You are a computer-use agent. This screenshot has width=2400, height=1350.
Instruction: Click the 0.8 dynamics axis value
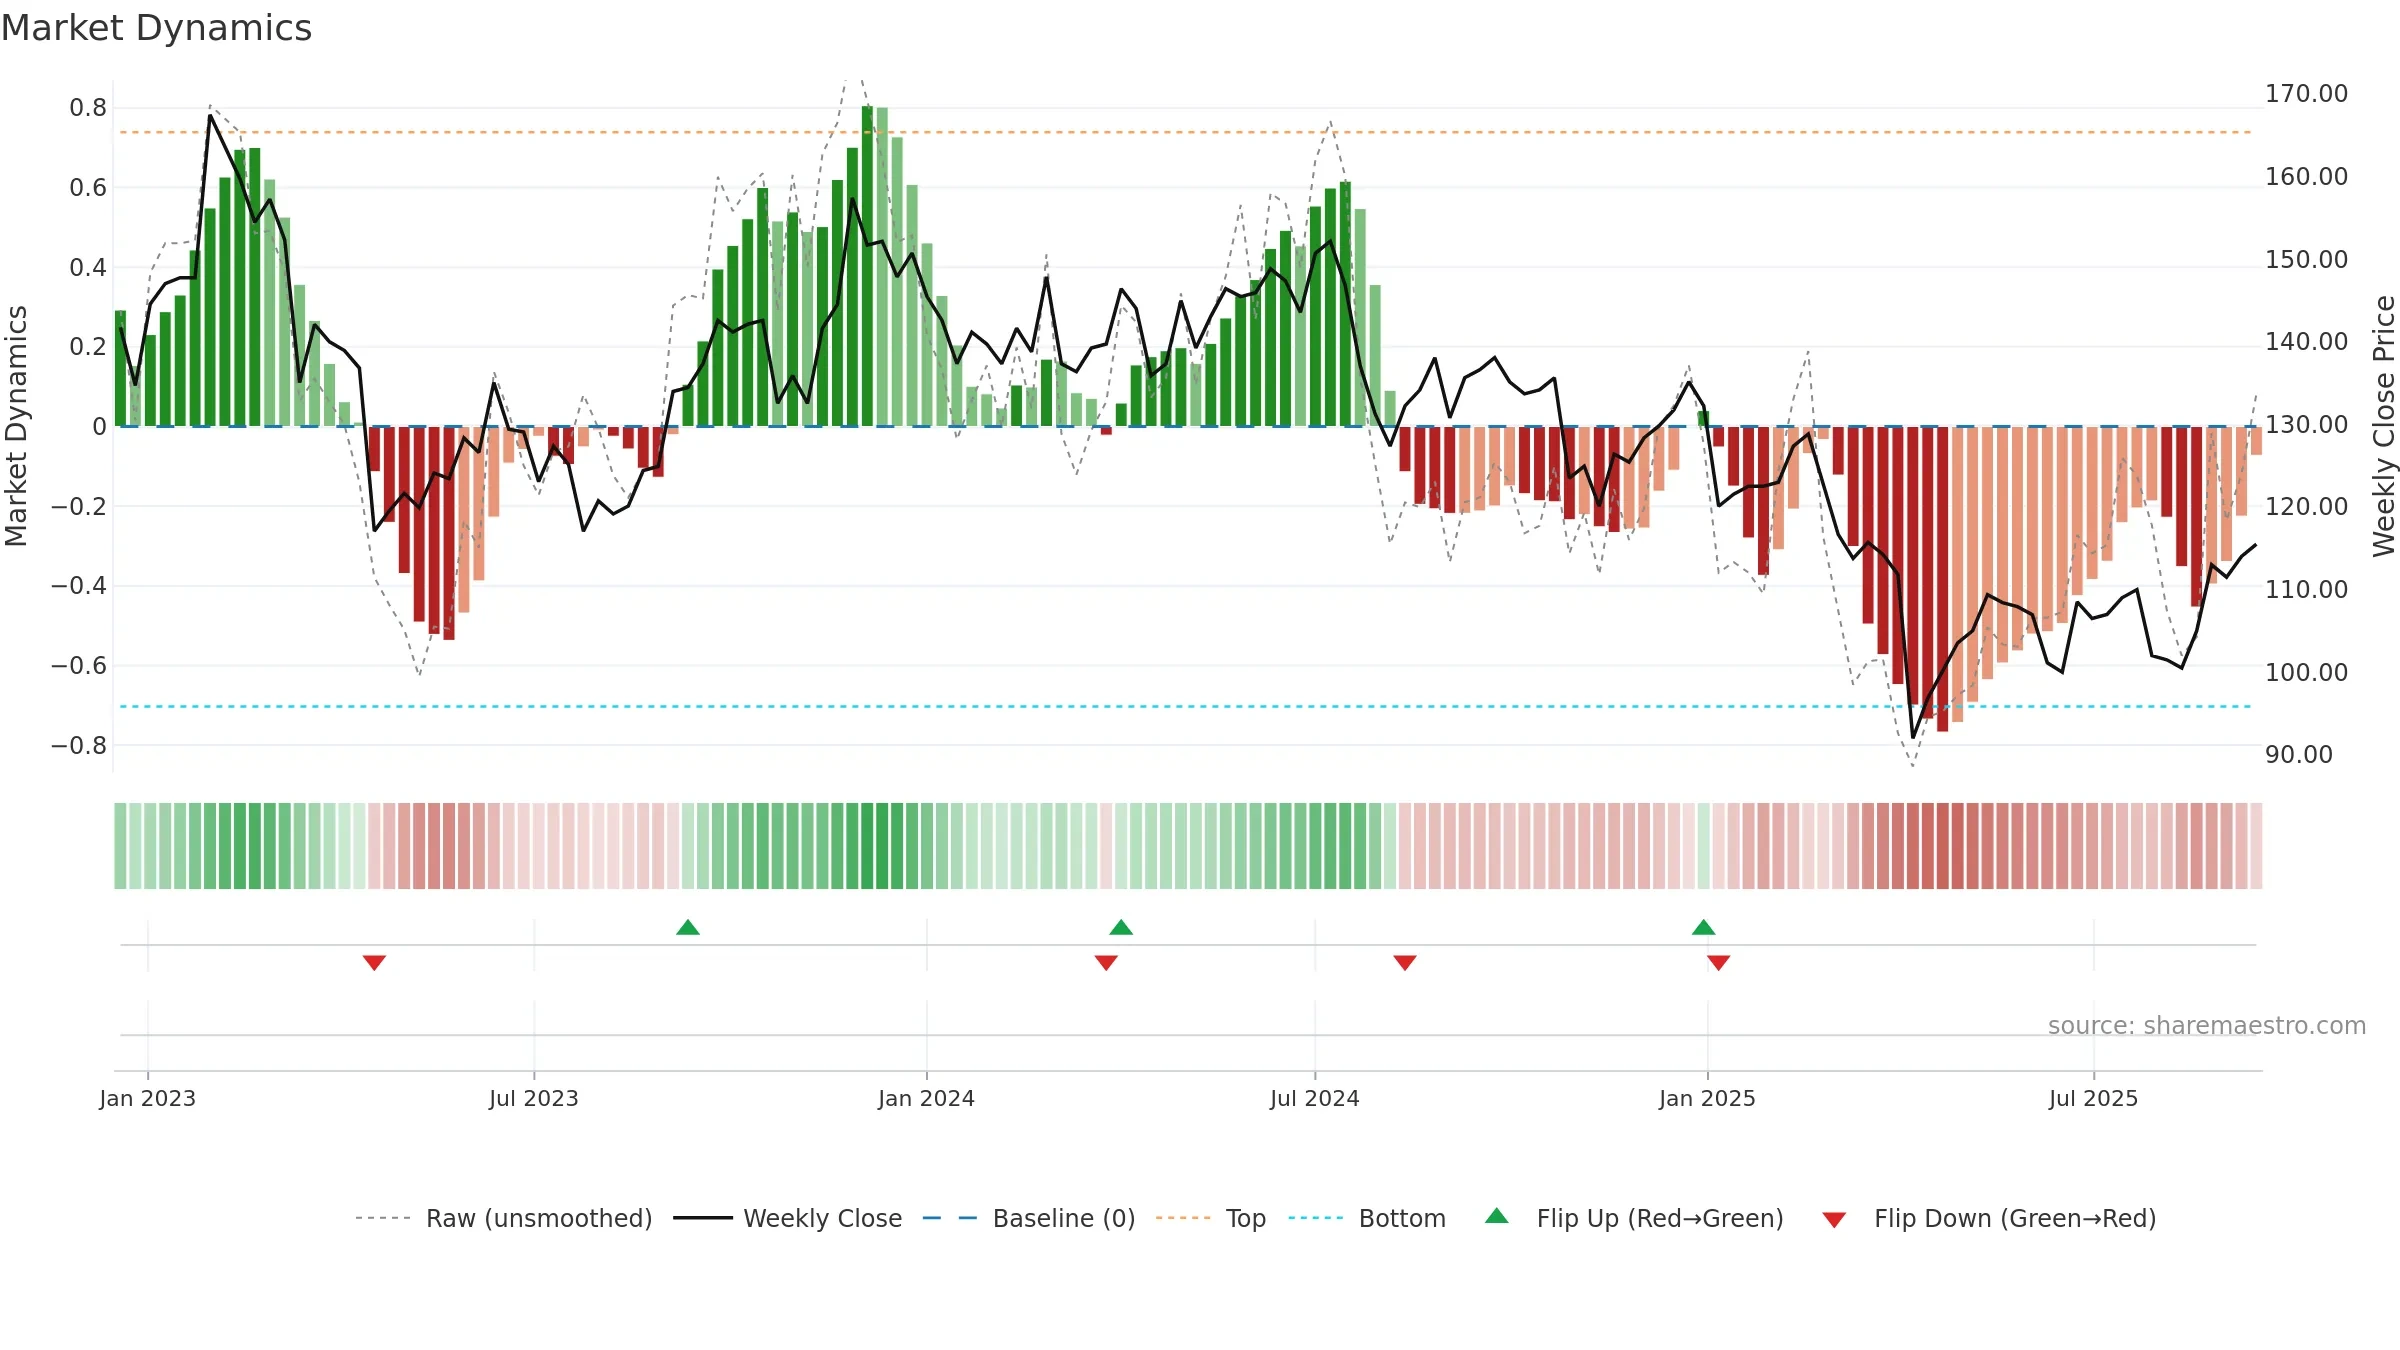tap(88, 108)
